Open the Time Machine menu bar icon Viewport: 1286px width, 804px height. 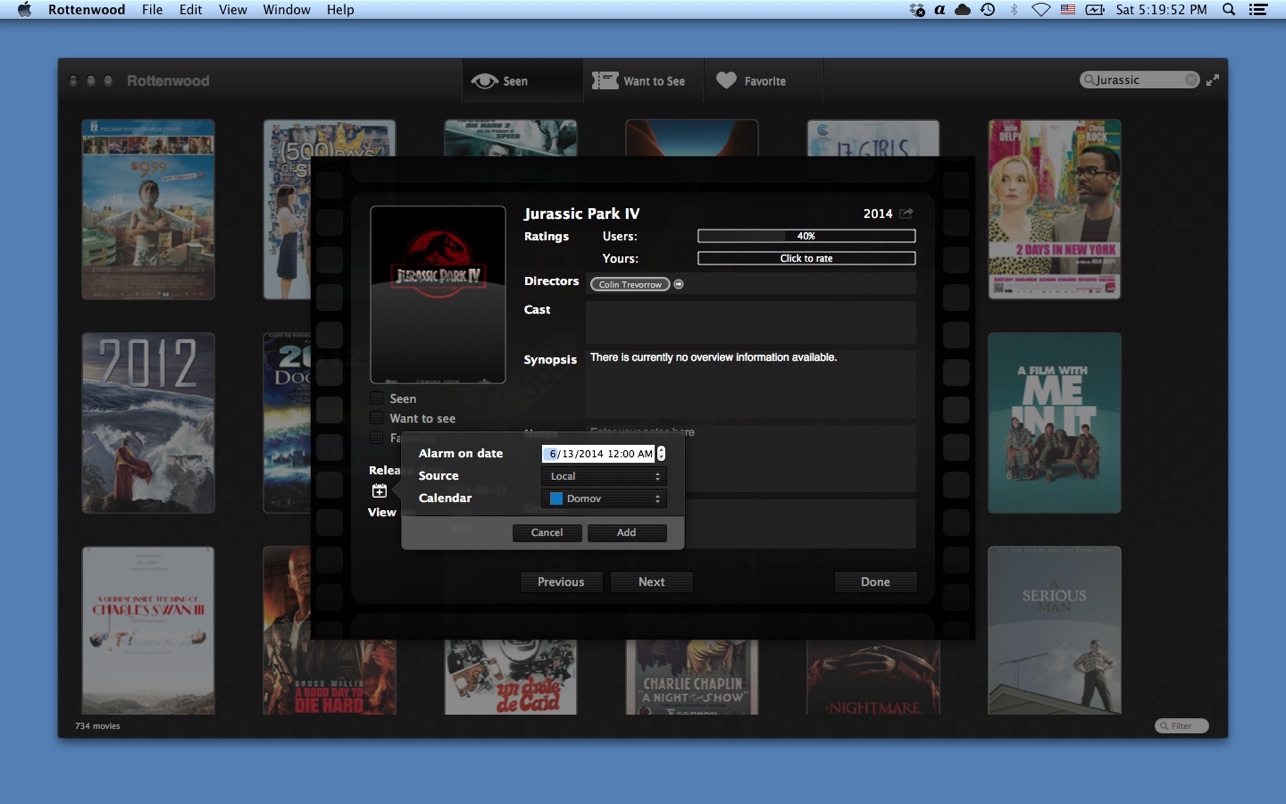coord(987,10)
